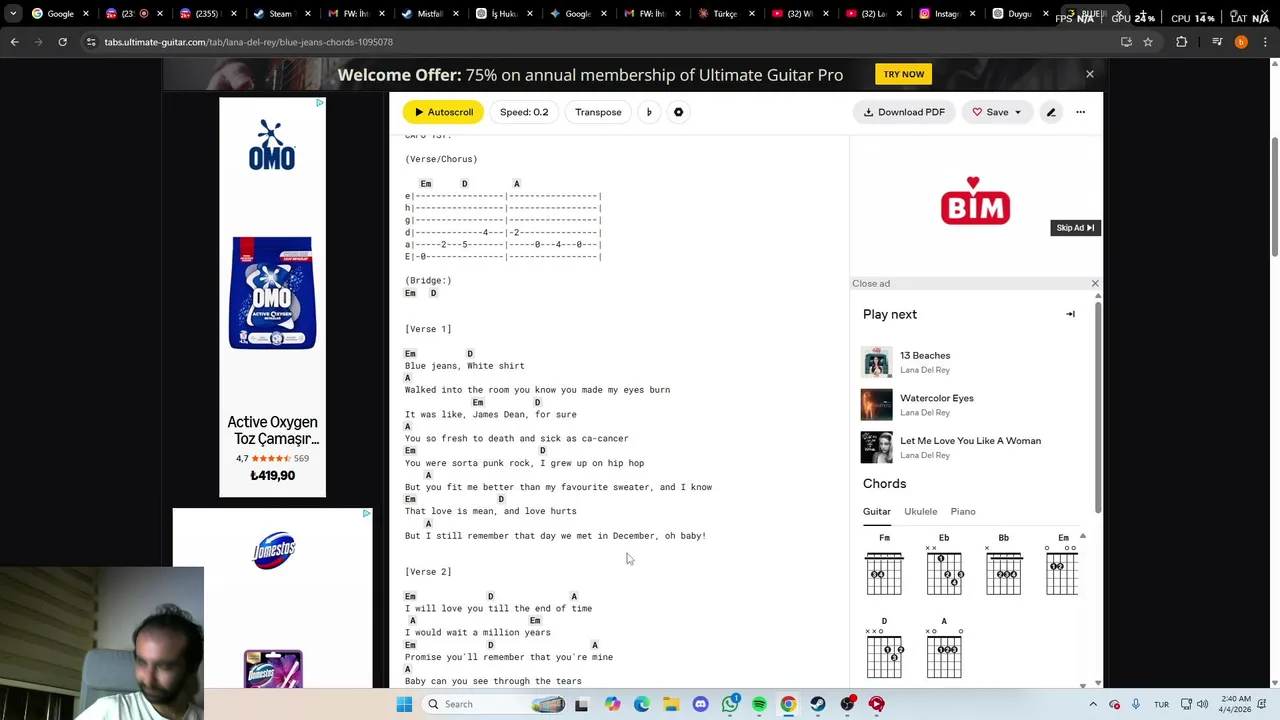
Task: Adjust the Speed 0.2 control
Action: [524, 112]
